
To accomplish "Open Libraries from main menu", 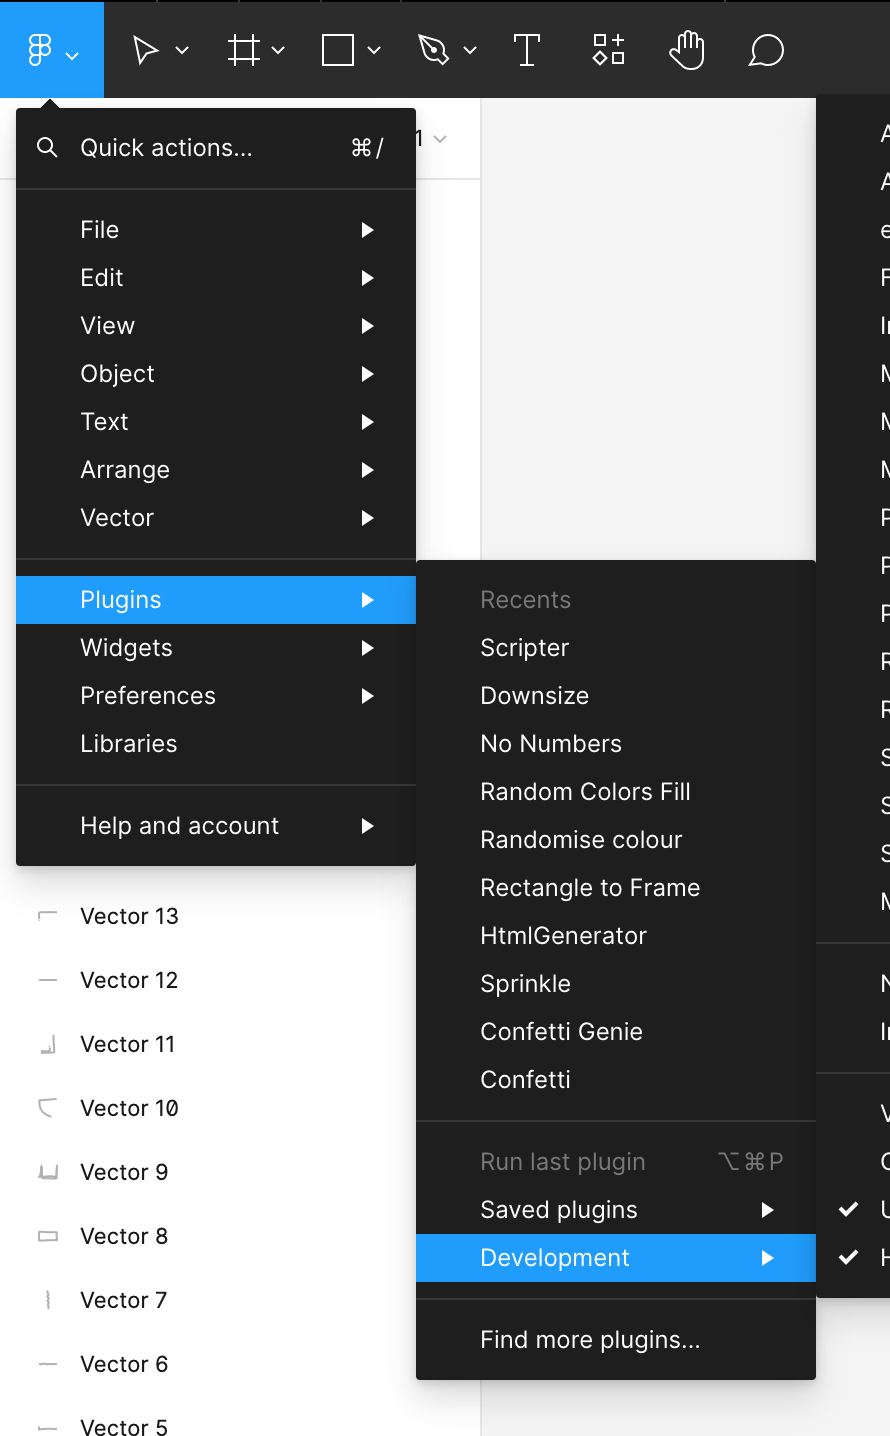I will [x=216, y=744].
